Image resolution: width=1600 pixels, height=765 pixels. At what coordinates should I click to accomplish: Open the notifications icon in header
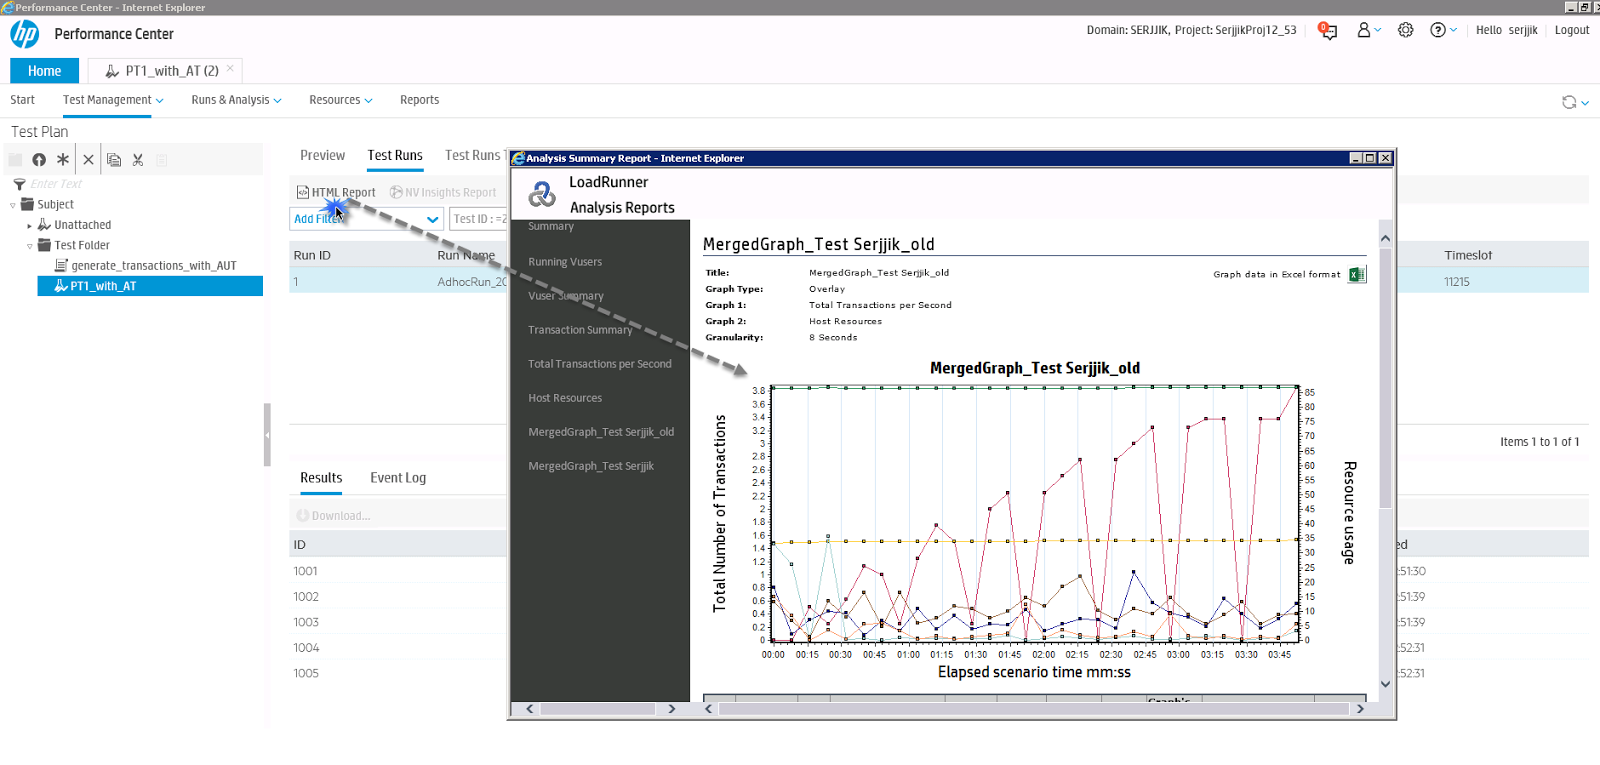click(1328, 30)
